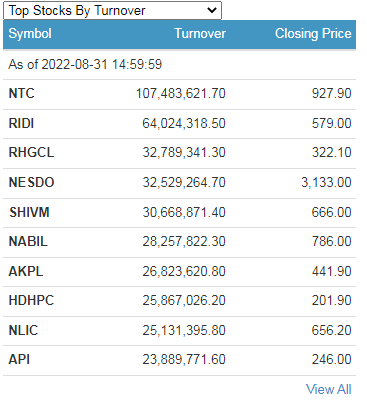
Task: Click the NLIC stock symbol
Action: click(x=23, y=330)
